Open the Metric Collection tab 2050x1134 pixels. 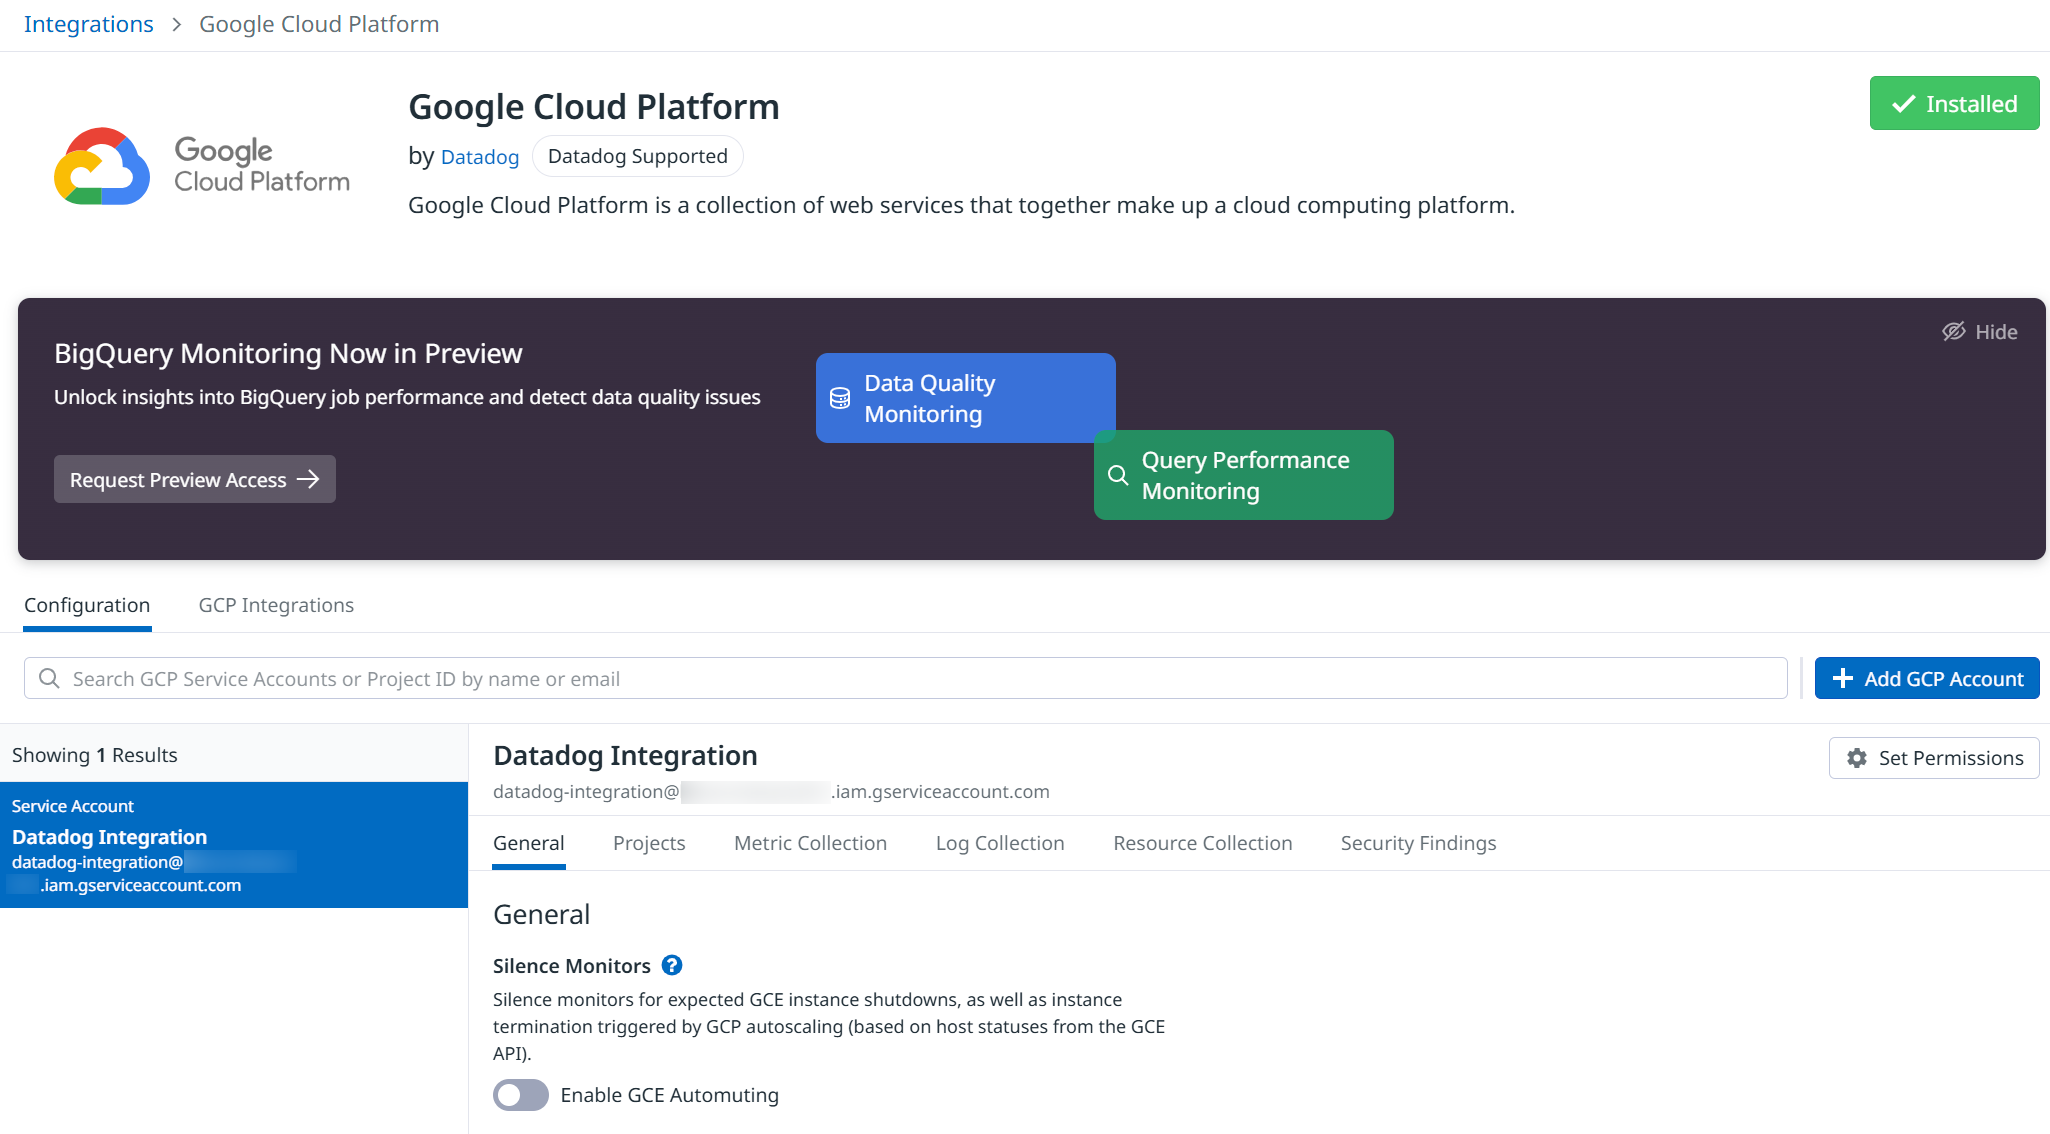coord(810,843)
